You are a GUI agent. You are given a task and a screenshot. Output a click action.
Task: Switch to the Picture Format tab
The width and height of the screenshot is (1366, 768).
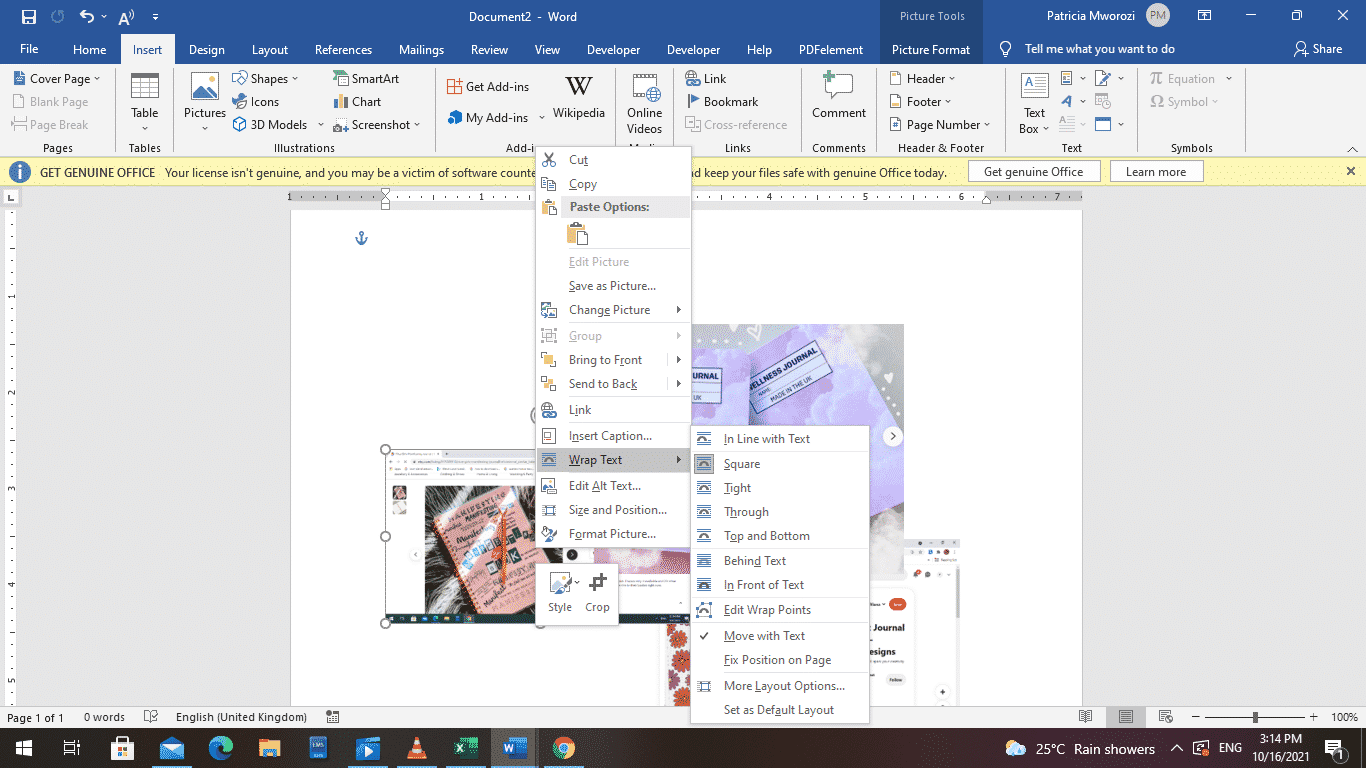[931, 48]
